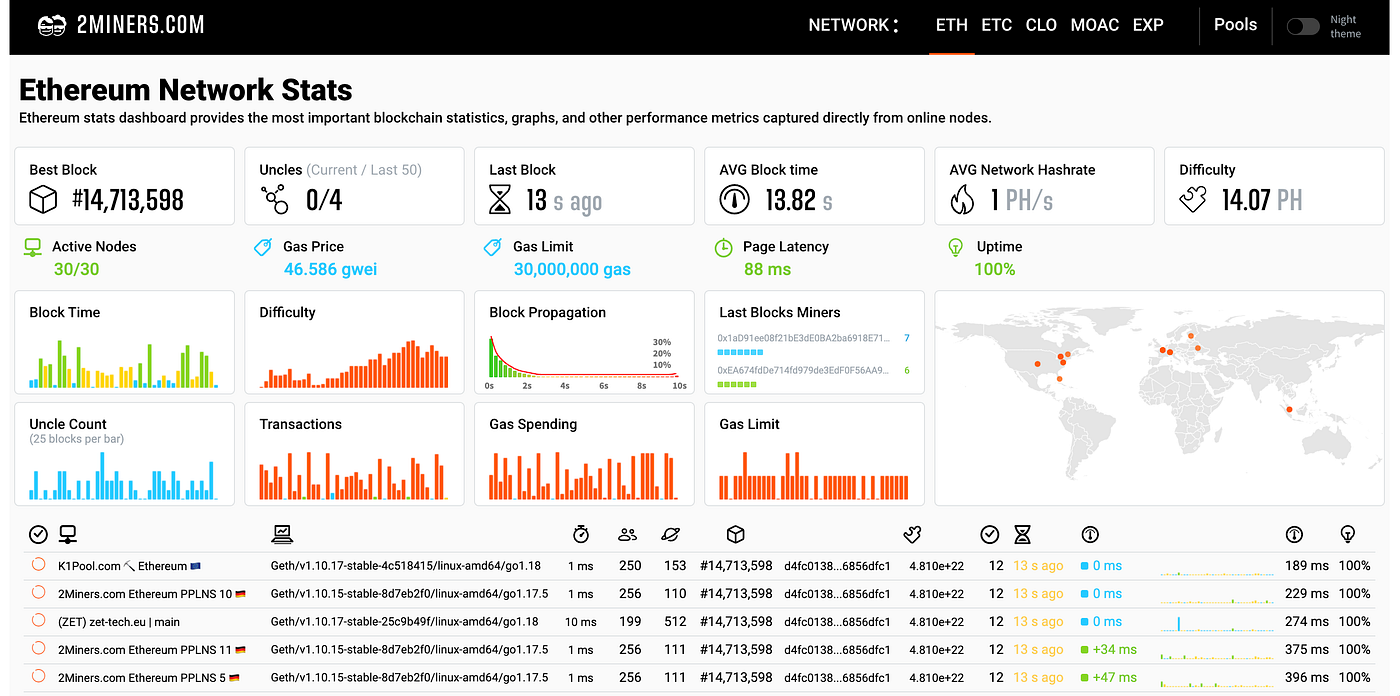Sort by hourglass last-block icon in table header
Image resolution: width=1400 pixels, height=696 pixels.
point(1022,534)
